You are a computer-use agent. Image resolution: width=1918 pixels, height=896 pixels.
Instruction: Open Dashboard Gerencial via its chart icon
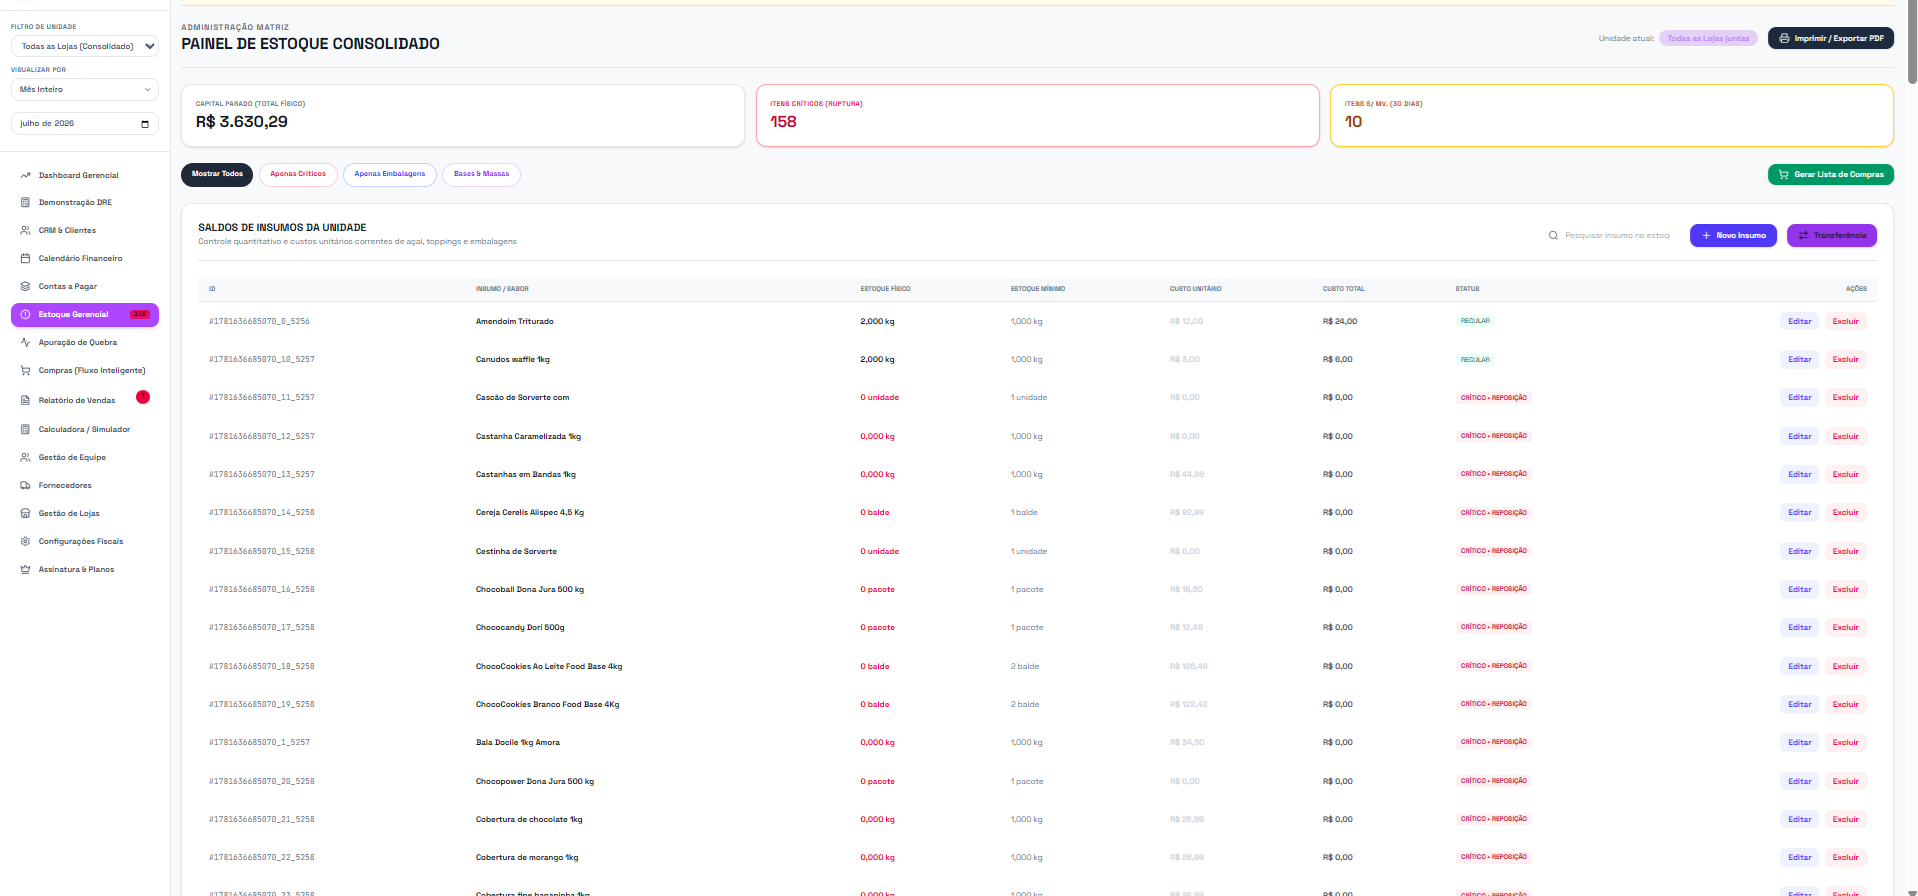(25, 175)
